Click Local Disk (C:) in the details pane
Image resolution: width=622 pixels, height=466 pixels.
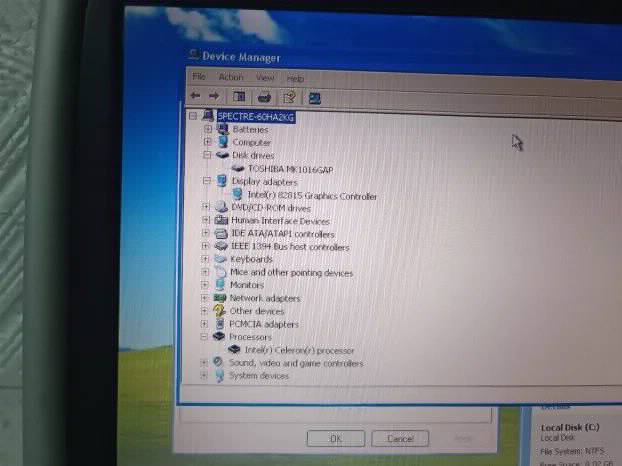tap(570, 427)
